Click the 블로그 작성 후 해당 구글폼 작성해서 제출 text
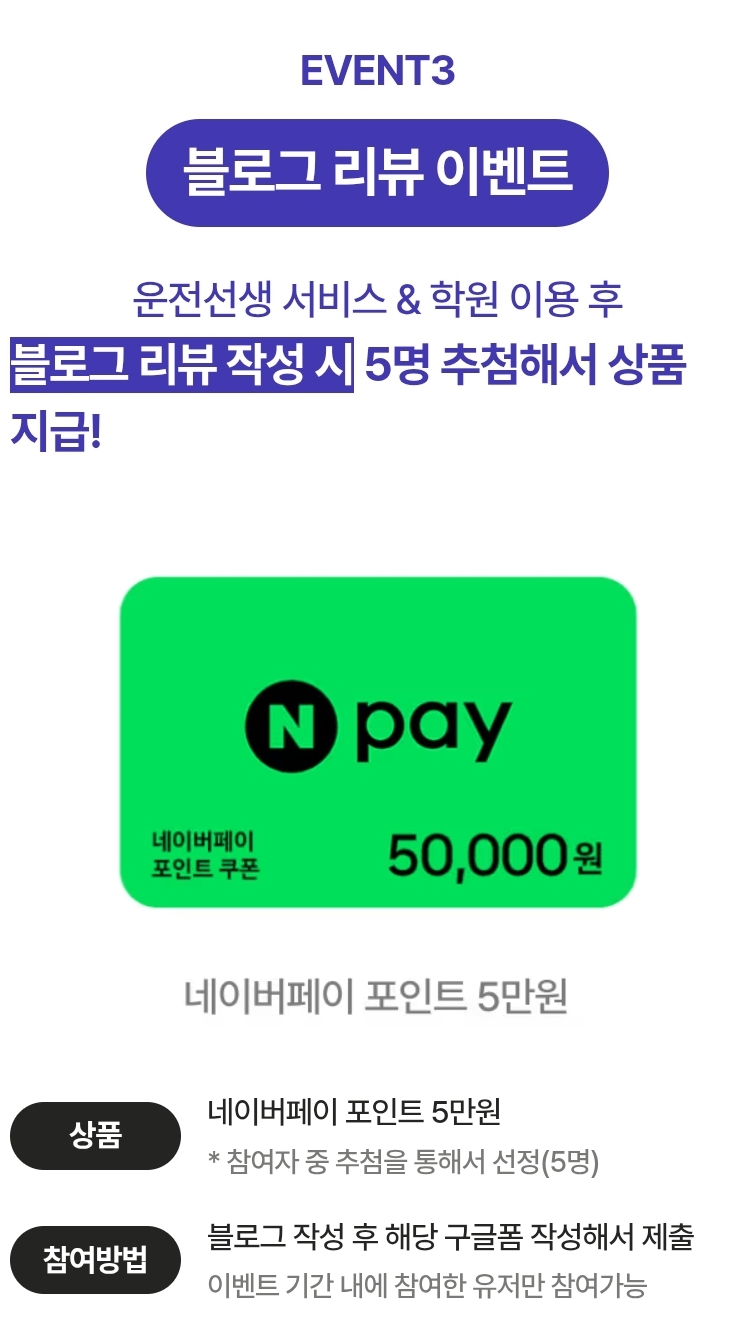The width and height of the screenshot is (747, 1323). (x=451, y=1237)
